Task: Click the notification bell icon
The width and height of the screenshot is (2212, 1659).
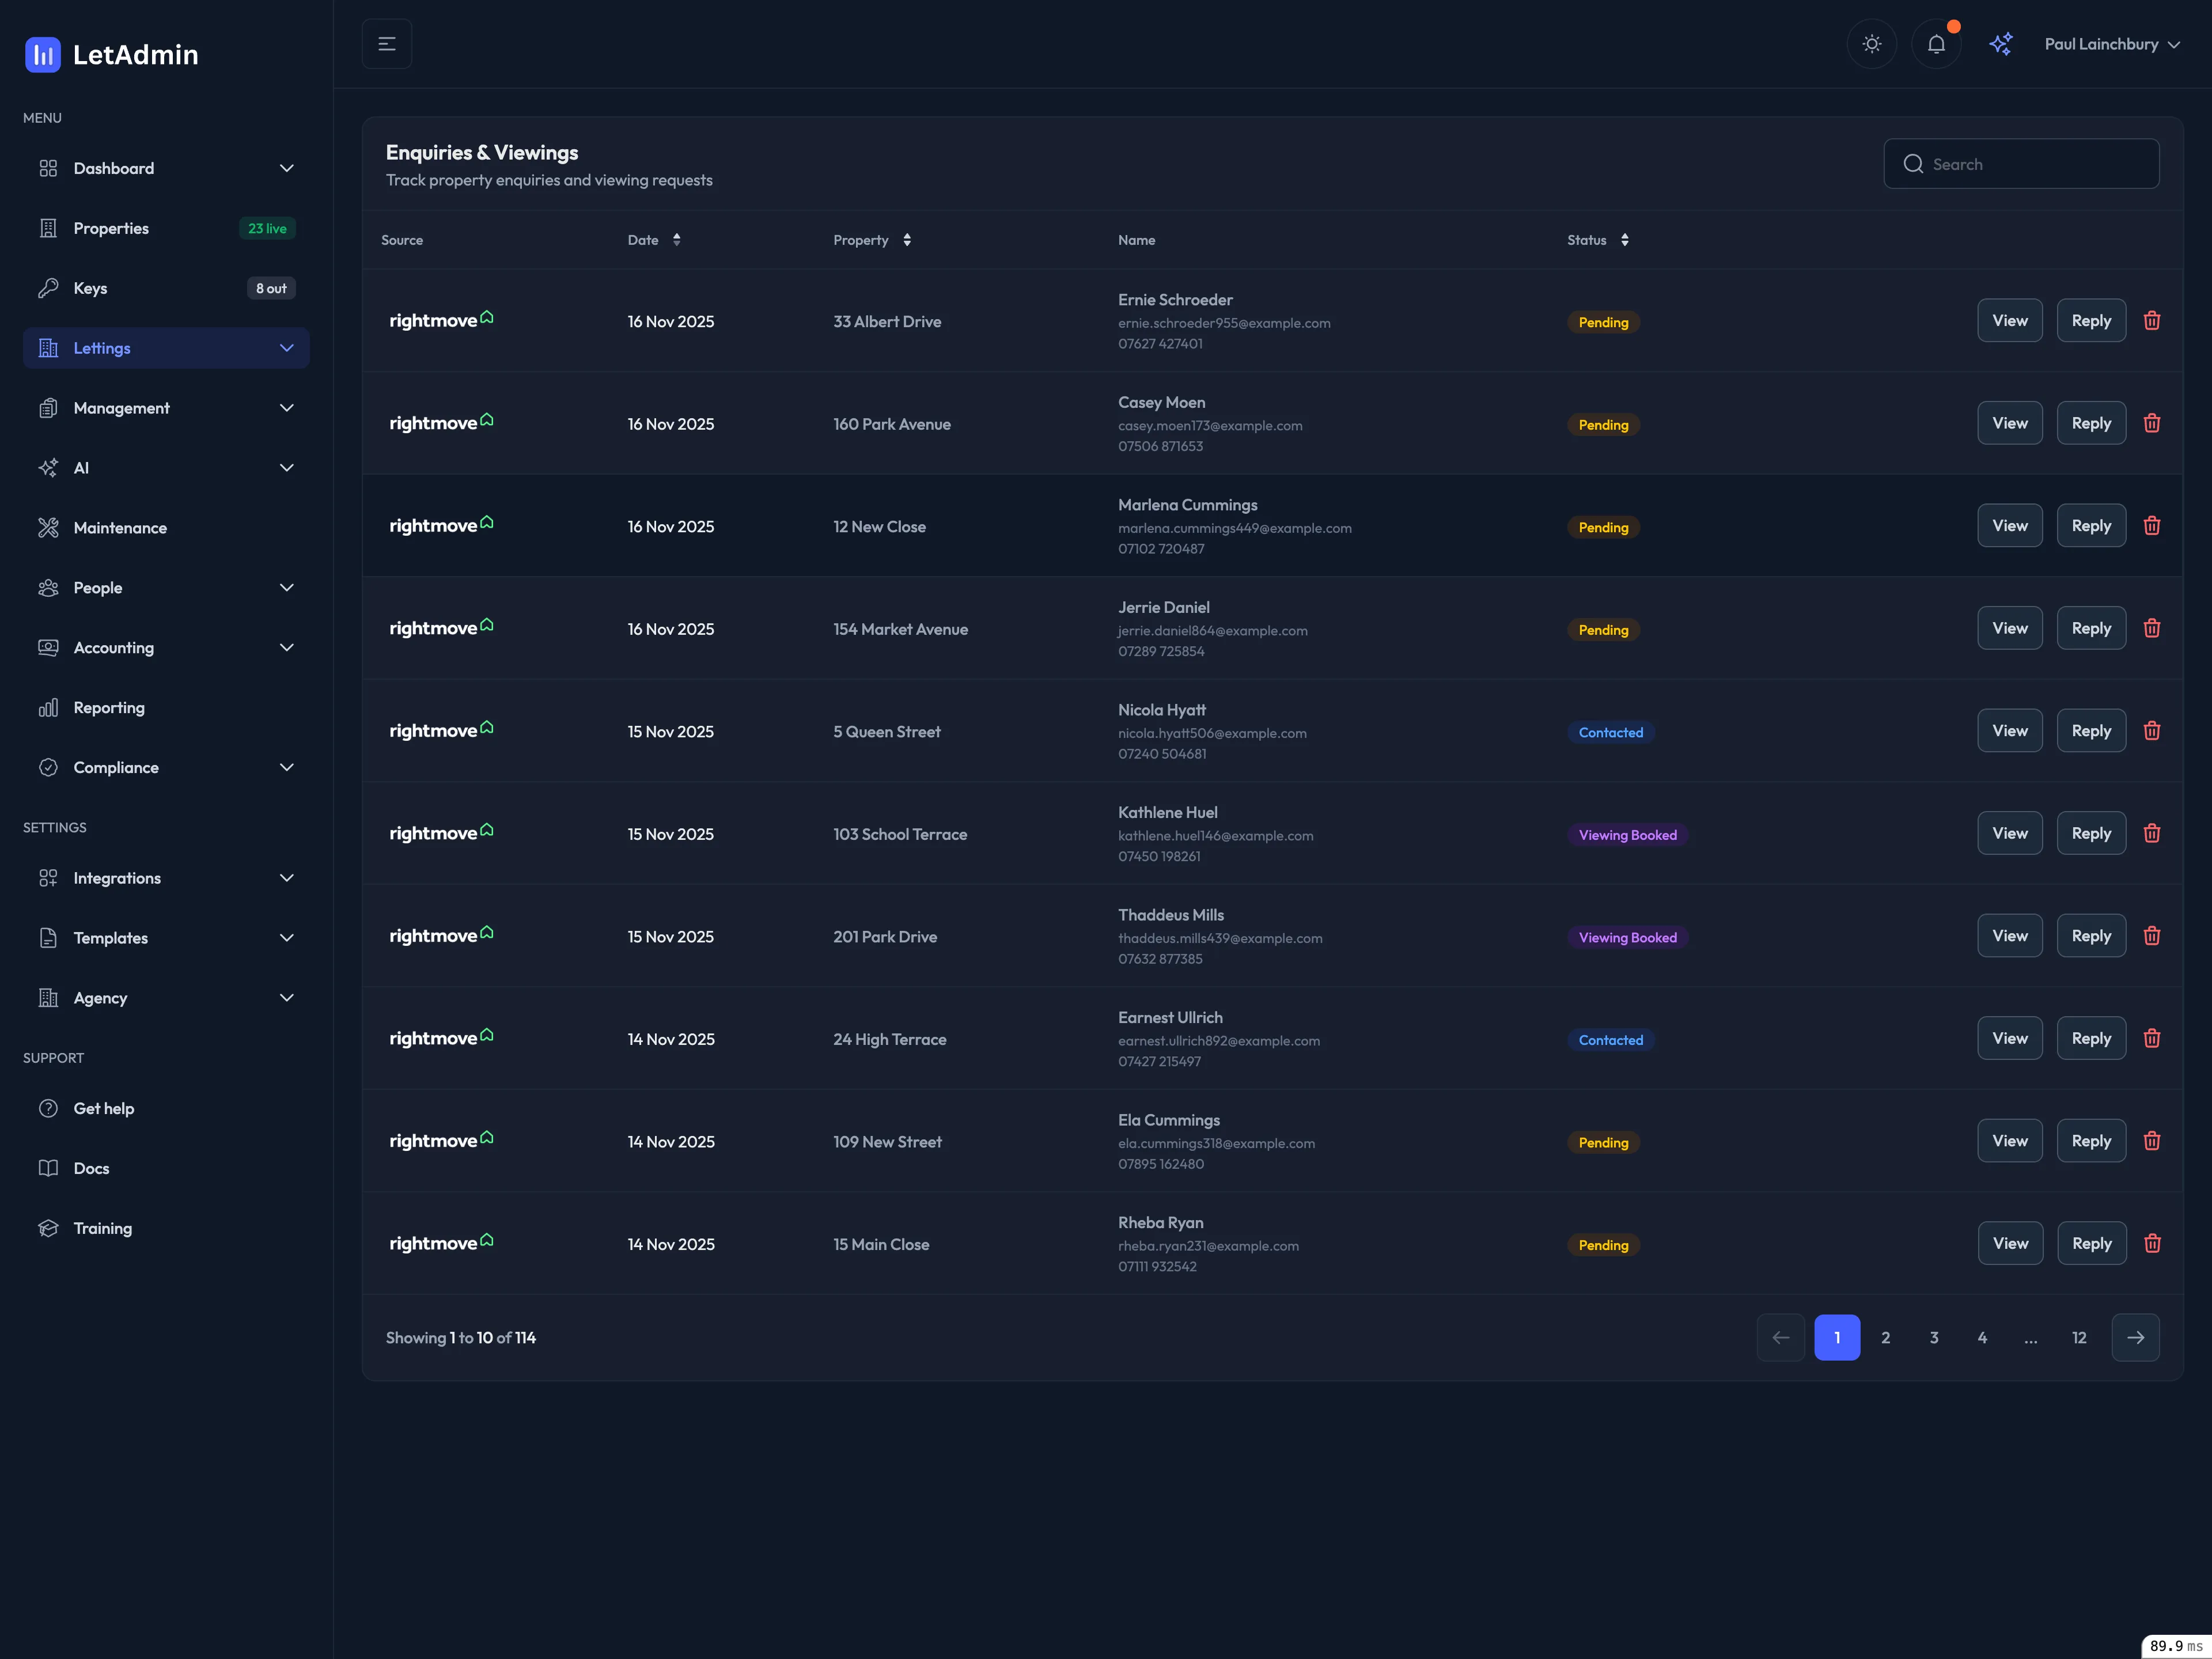Action: 1936,43
